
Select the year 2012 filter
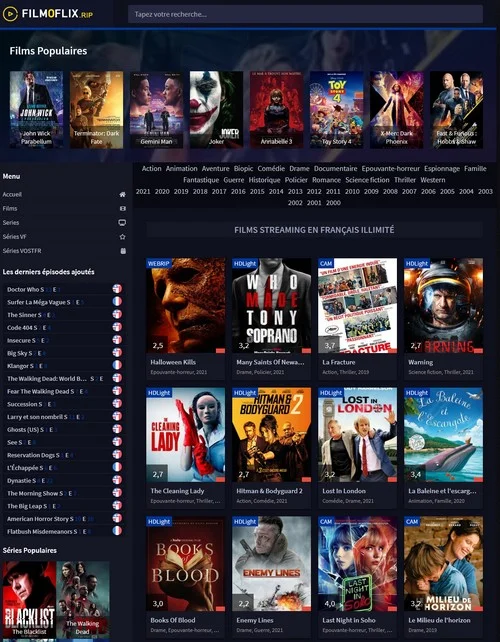[314, 191]
